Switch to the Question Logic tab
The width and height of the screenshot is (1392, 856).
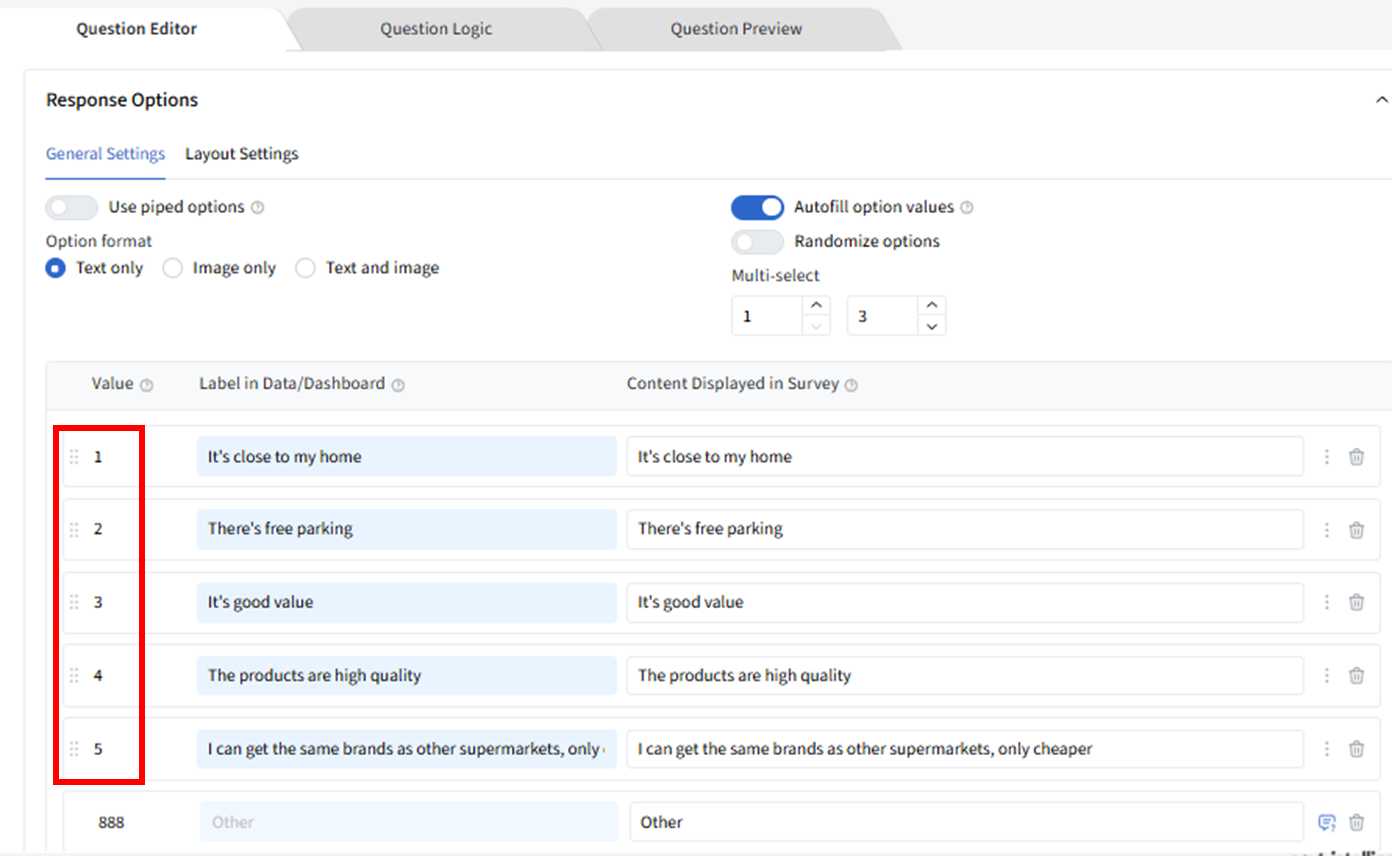click(x=436, y=29)
